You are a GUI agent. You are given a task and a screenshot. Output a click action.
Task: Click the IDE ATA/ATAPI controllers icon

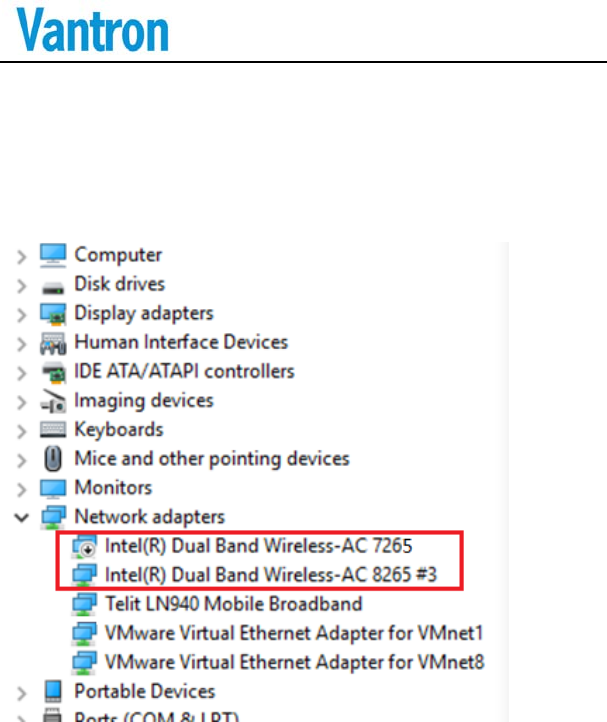pyautogui.click(x=54, y=372)
